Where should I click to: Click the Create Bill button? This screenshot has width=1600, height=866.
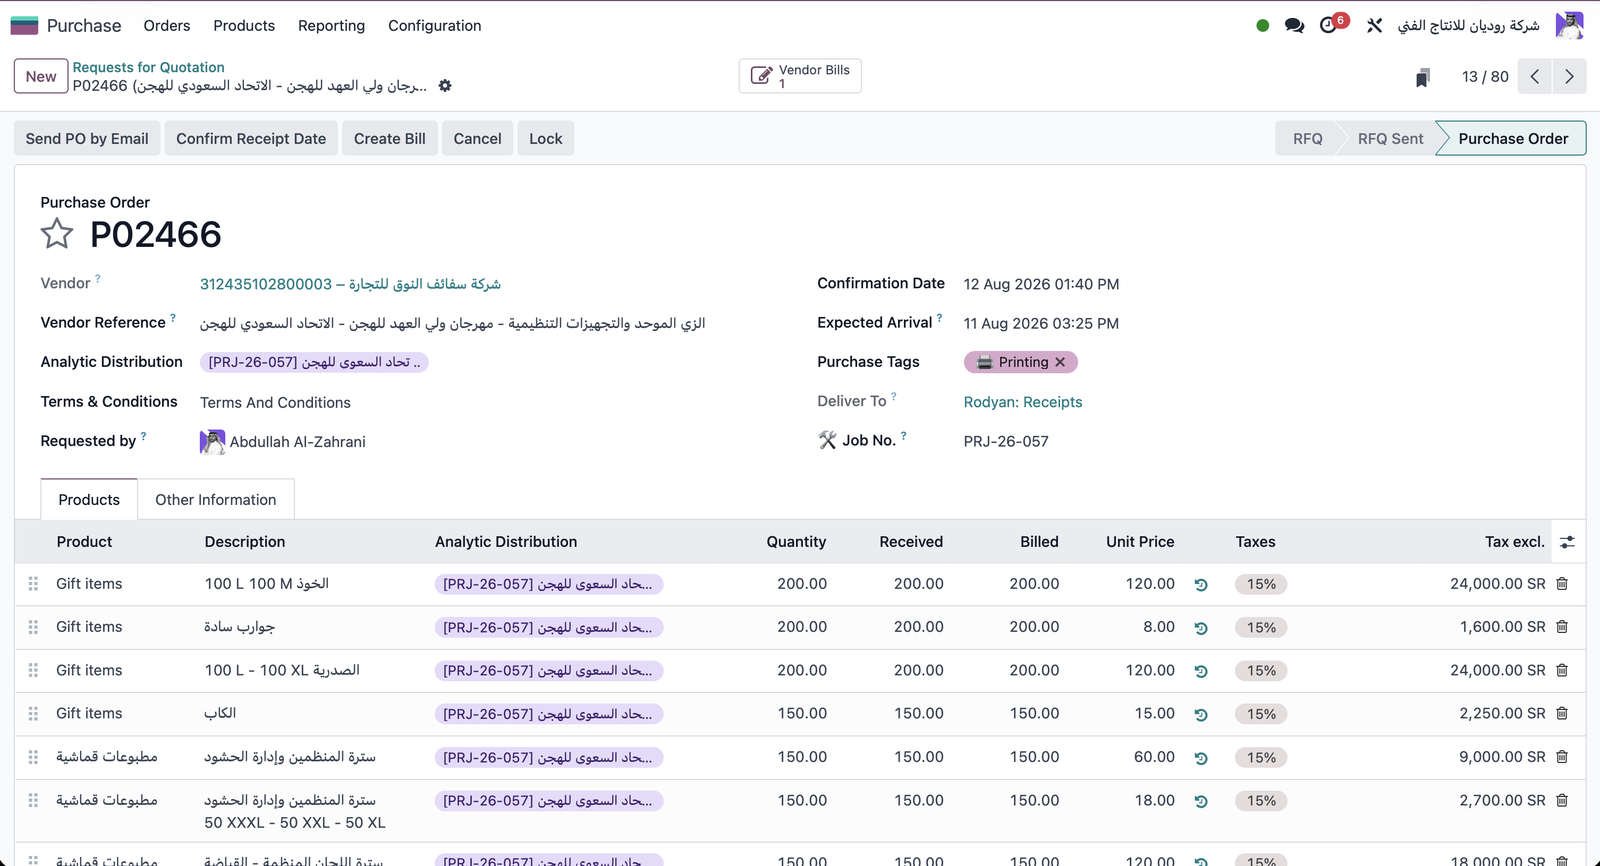tap(389, 139)
